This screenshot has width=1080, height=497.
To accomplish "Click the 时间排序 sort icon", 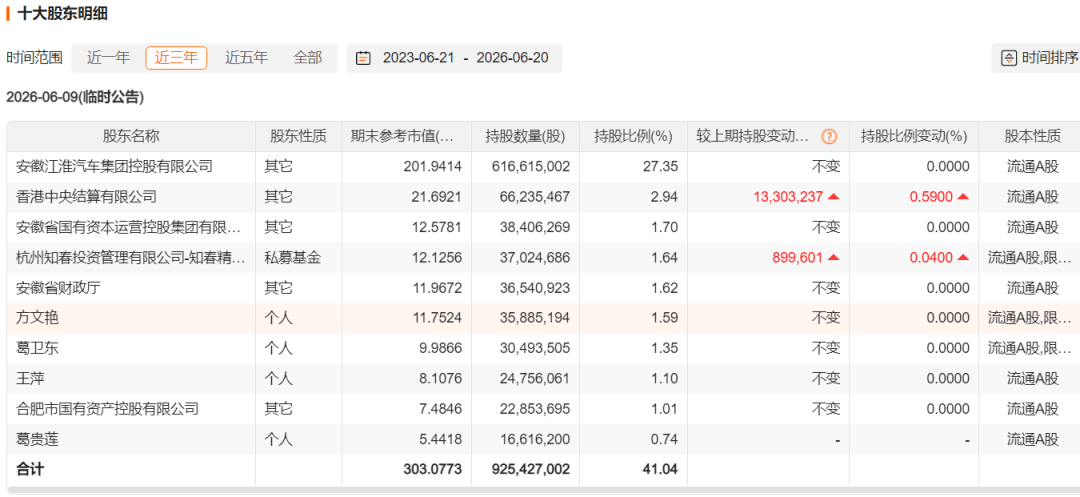I will point(1008,58).
